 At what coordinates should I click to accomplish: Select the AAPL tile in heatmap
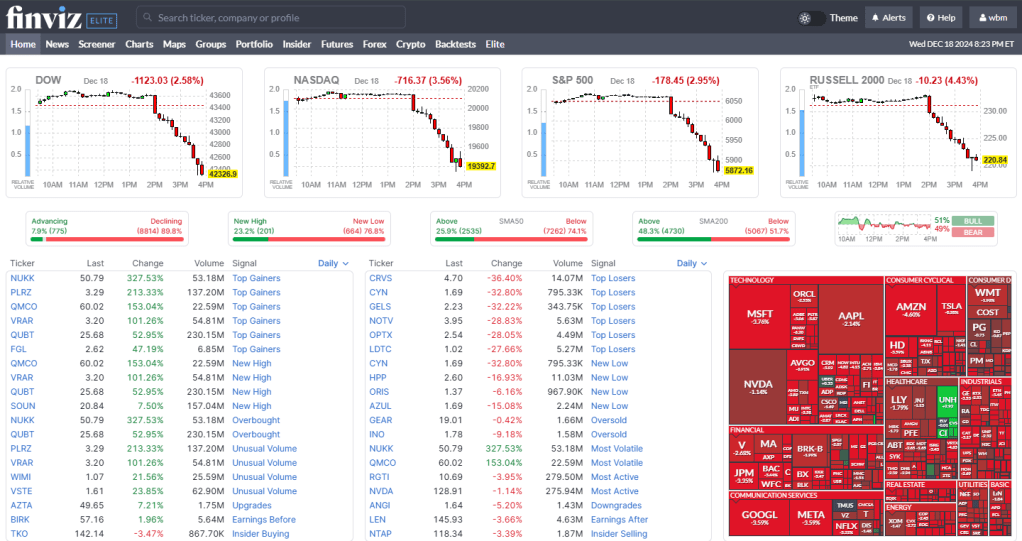coord(850,317)
